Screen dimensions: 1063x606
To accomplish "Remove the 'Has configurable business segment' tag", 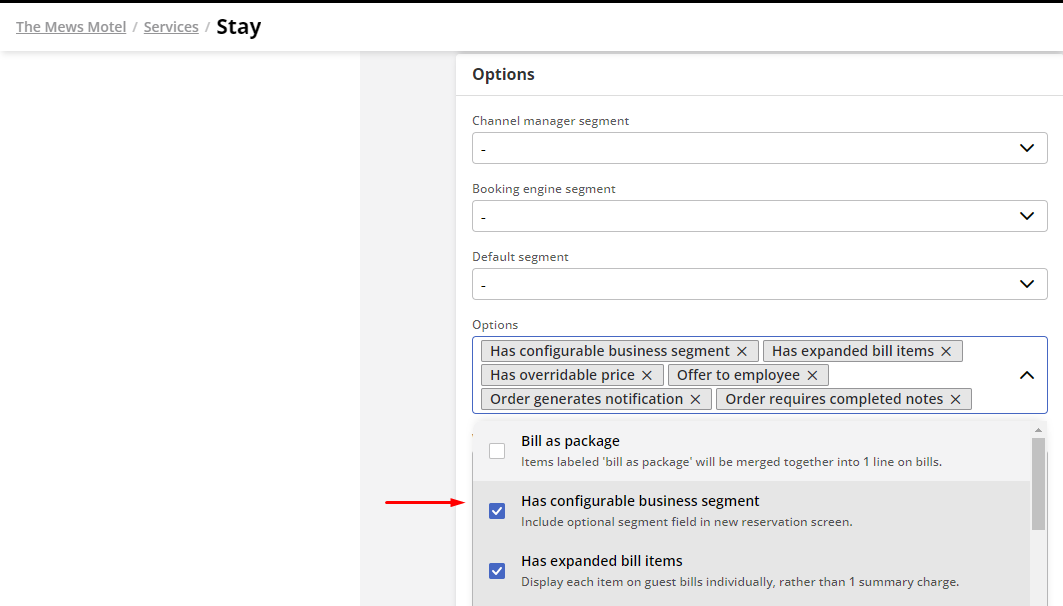I will pyautogui.click(x=742, y=350).
